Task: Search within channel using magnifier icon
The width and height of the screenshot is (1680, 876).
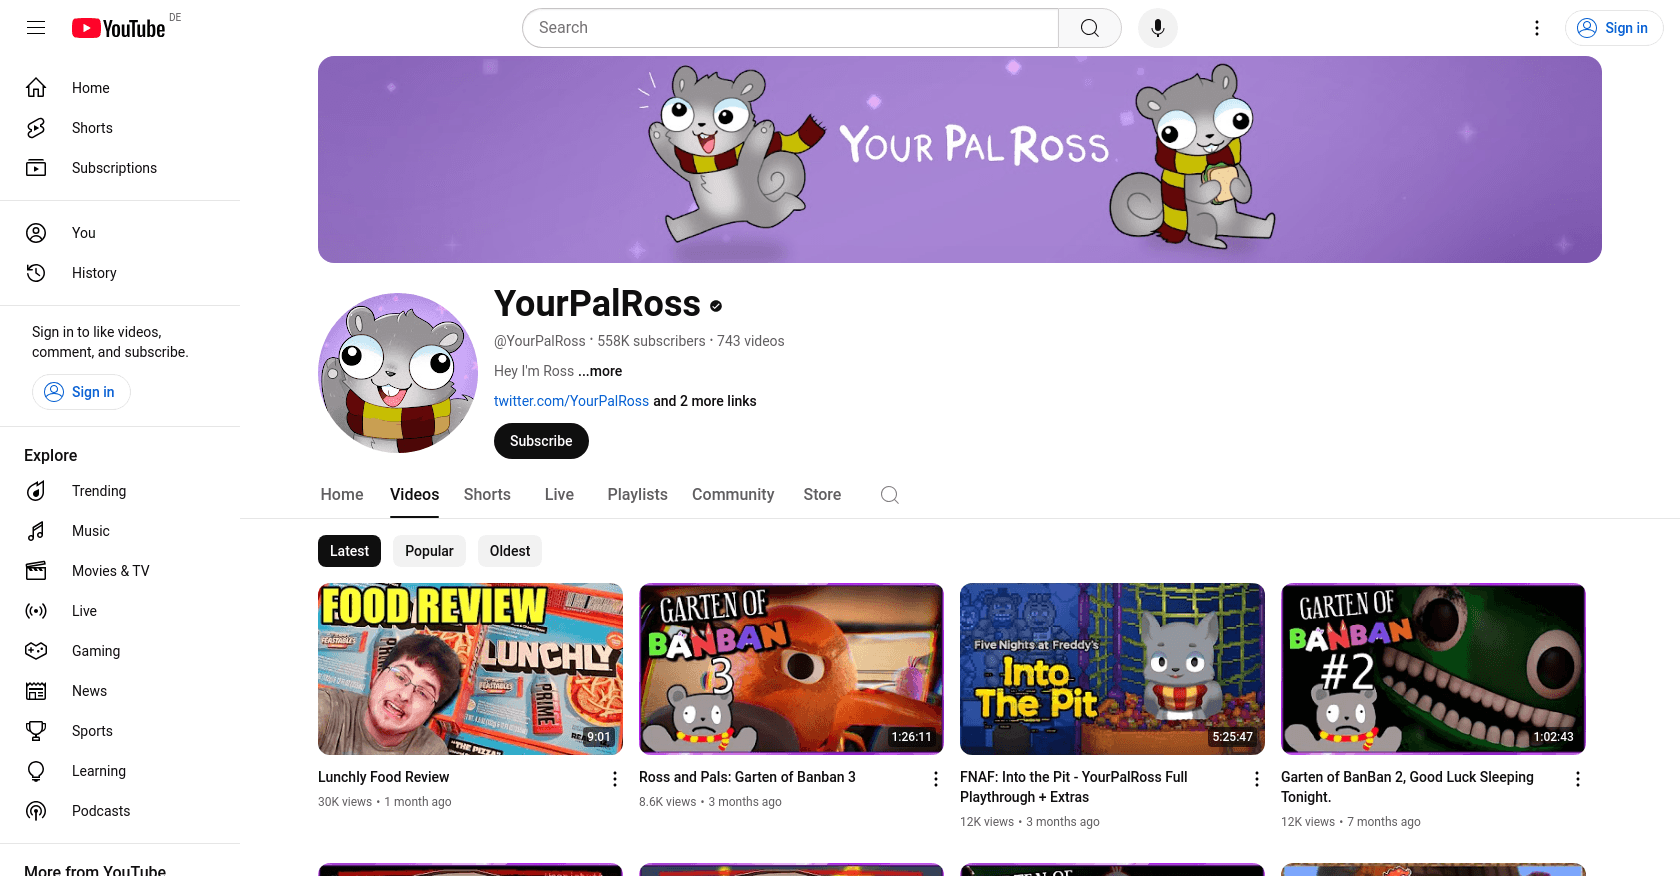Action: click(890, 495)
